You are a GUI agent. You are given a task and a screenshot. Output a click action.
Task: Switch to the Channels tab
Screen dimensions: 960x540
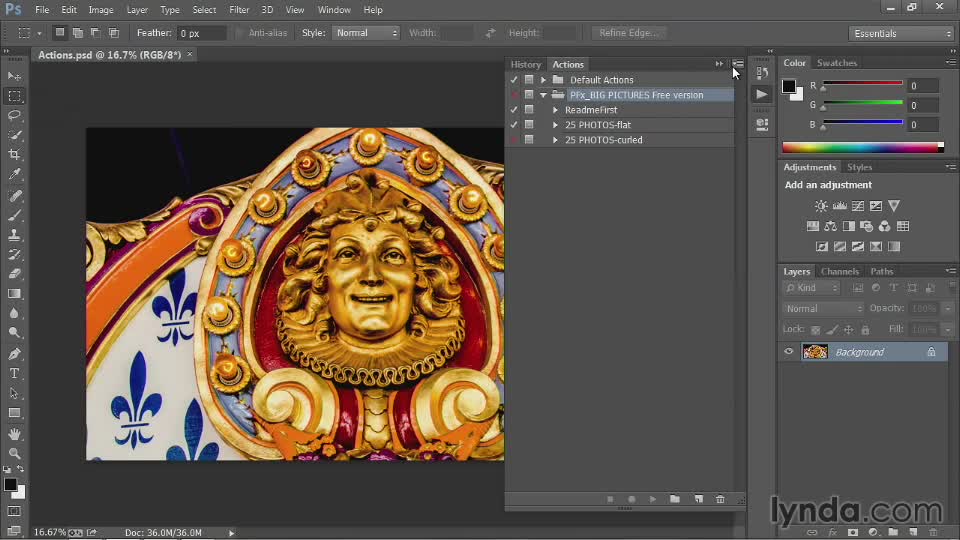tap(839, 271)
